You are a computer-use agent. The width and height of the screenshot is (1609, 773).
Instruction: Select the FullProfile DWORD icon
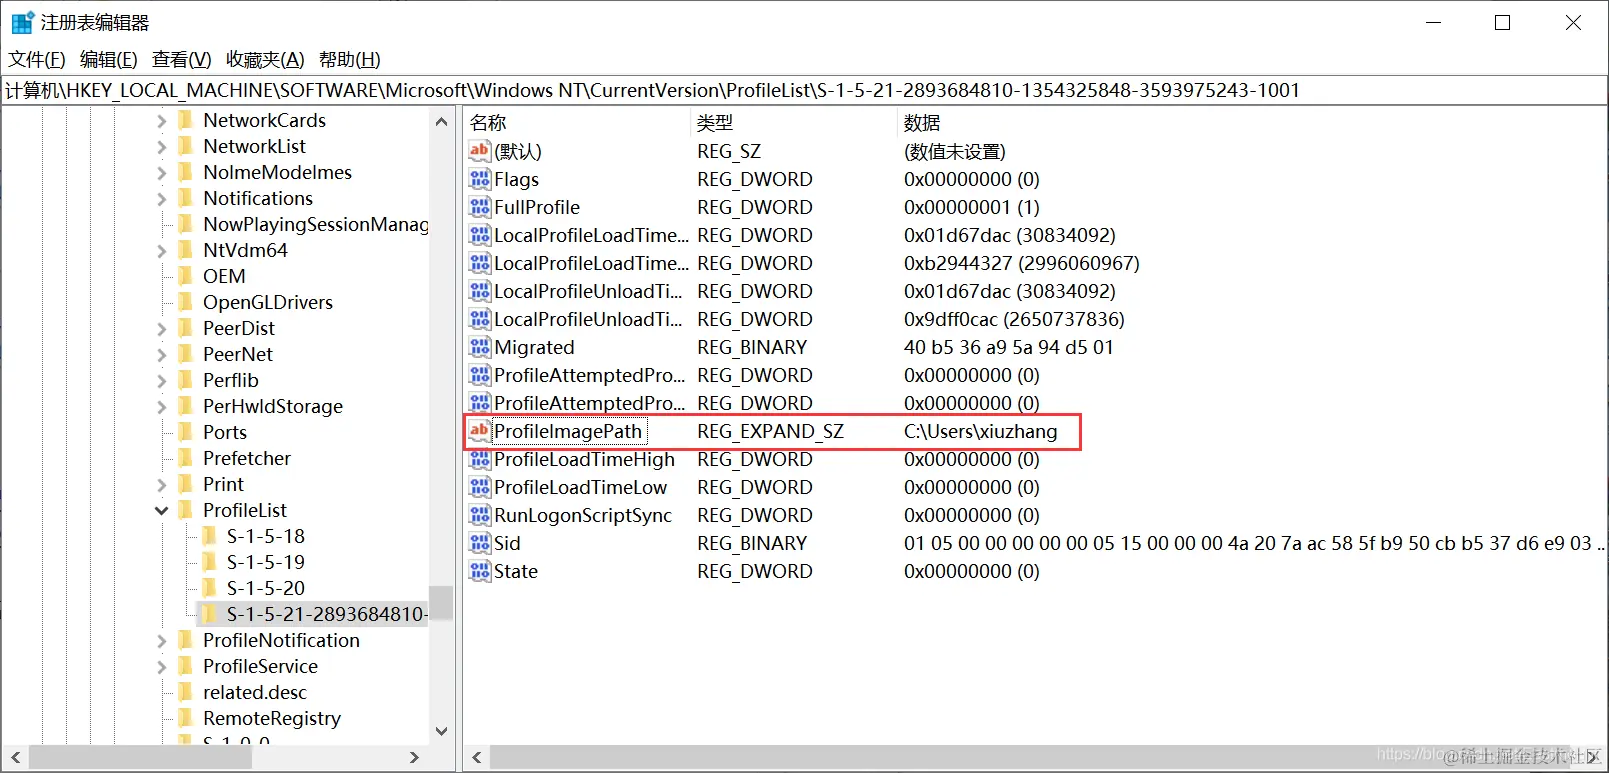pyautogui.click(x=480, y=207)
